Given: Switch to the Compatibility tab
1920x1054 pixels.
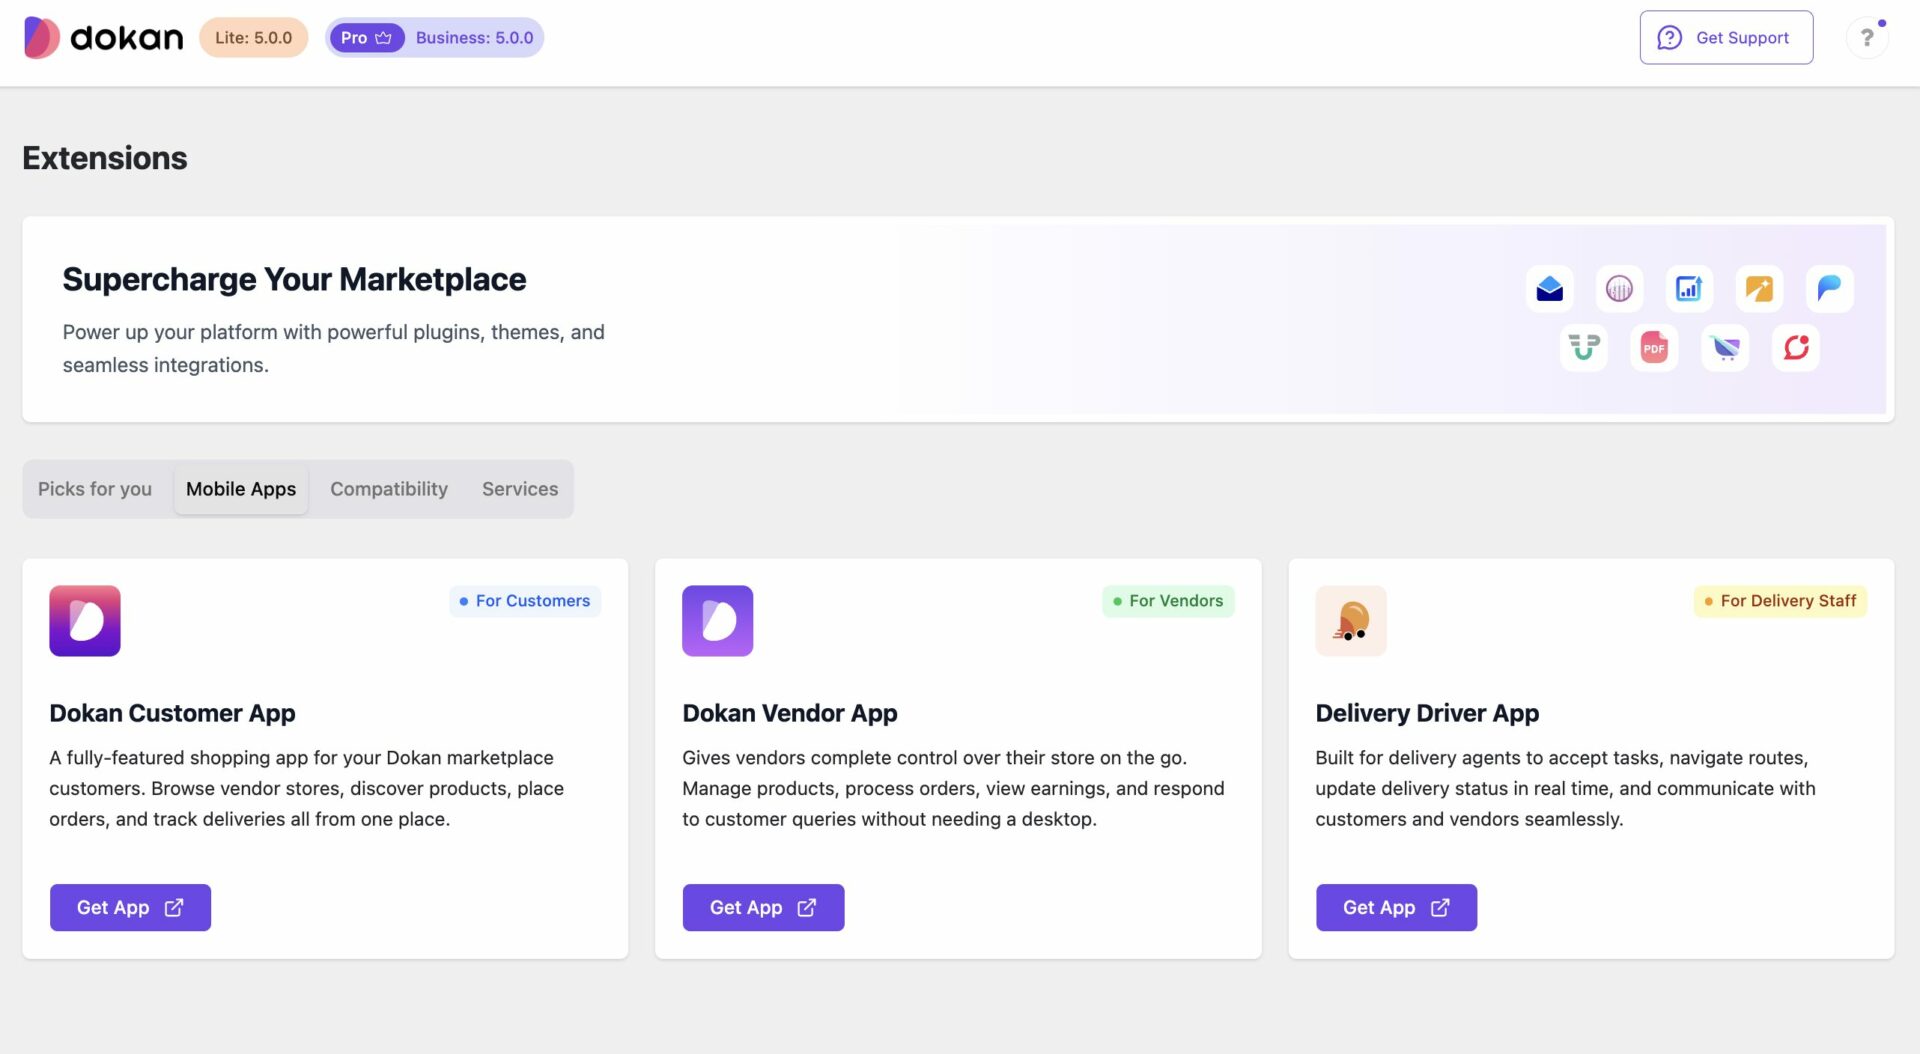Looking at the screenshot, I should (389, 489).
